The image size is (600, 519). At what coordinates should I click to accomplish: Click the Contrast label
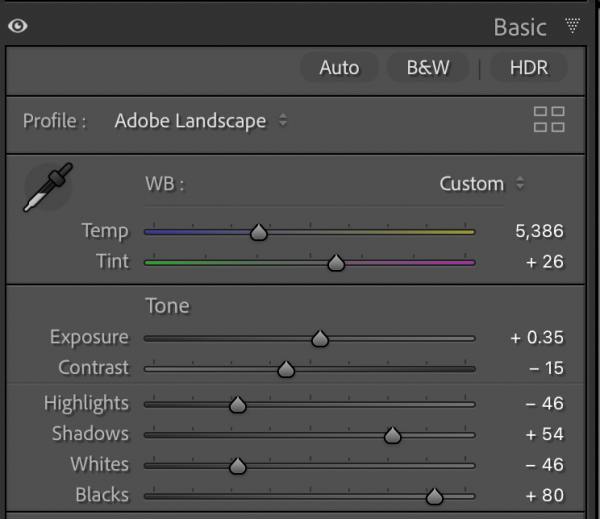click(93, 368)
